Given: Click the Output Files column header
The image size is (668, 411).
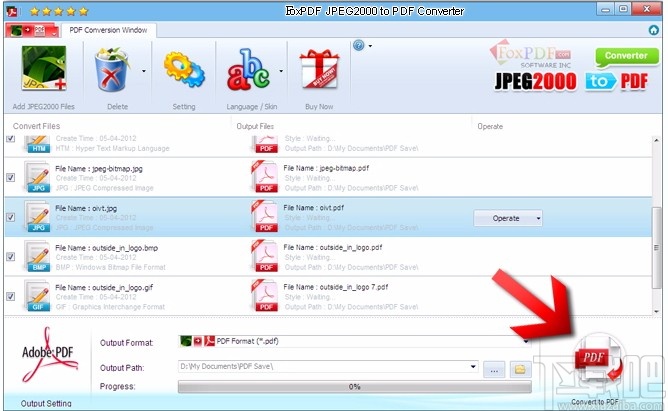Looking at the screenshot, I should coord(255,126).
